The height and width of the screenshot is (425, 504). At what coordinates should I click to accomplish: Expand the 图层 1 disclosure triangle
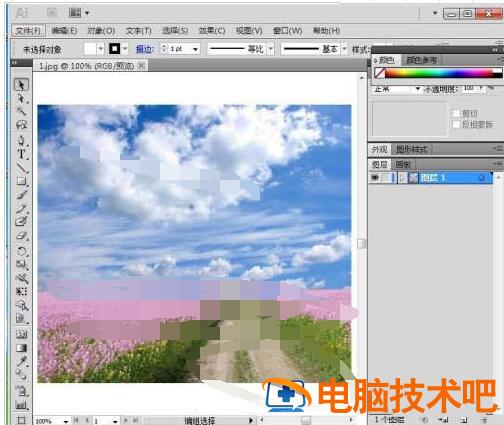402,178
